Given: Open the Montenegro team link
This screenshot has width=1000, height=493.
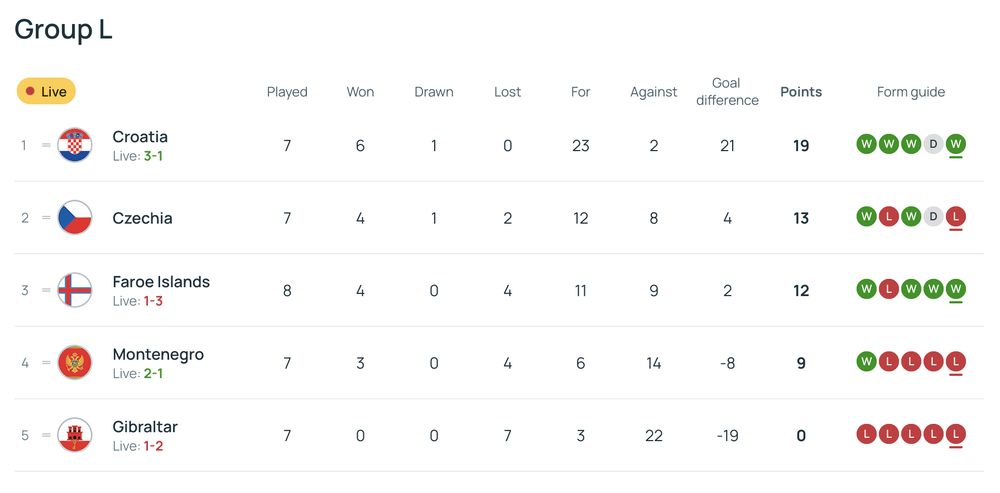Looking at the screenshot, I should click(x=158, y=355).
